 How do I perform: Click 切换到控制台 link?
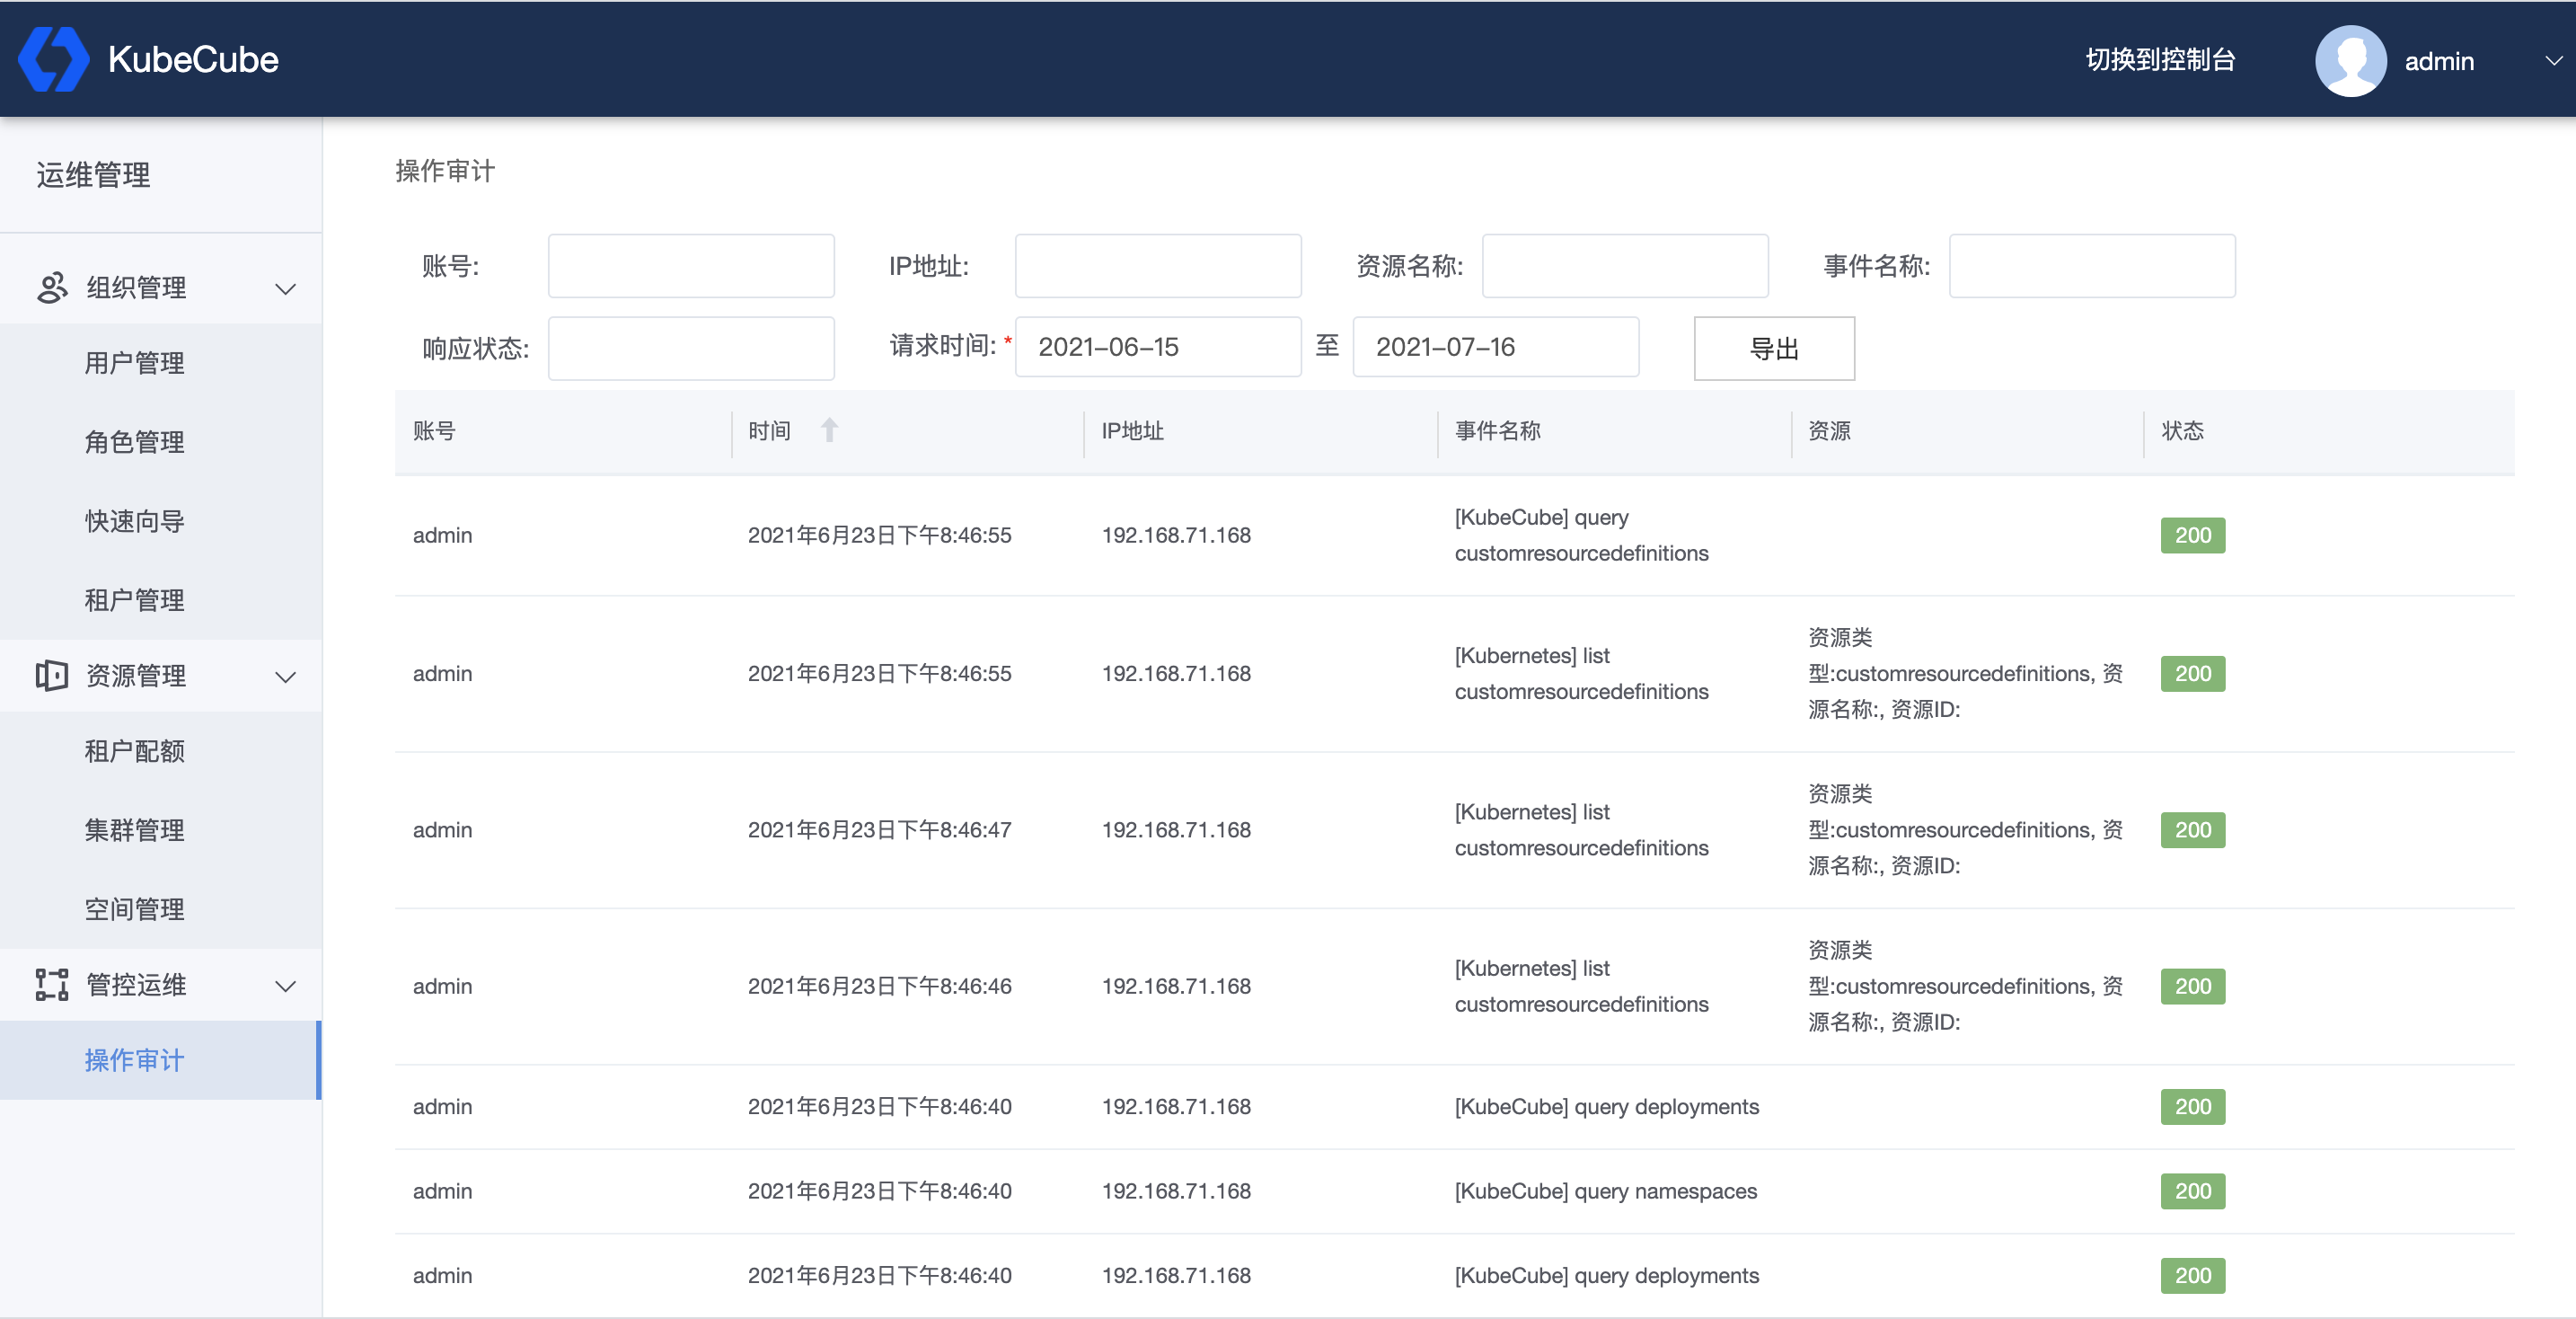point(2160,60)
